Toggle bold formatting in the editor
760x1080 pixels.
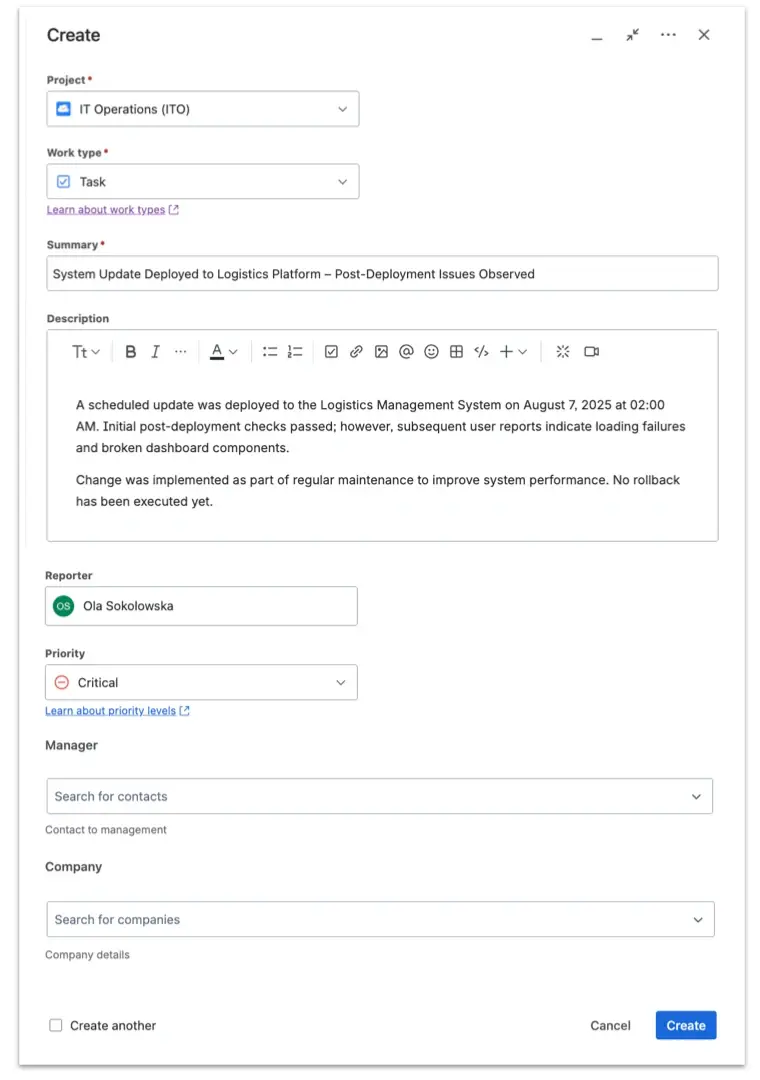point(130,351)
